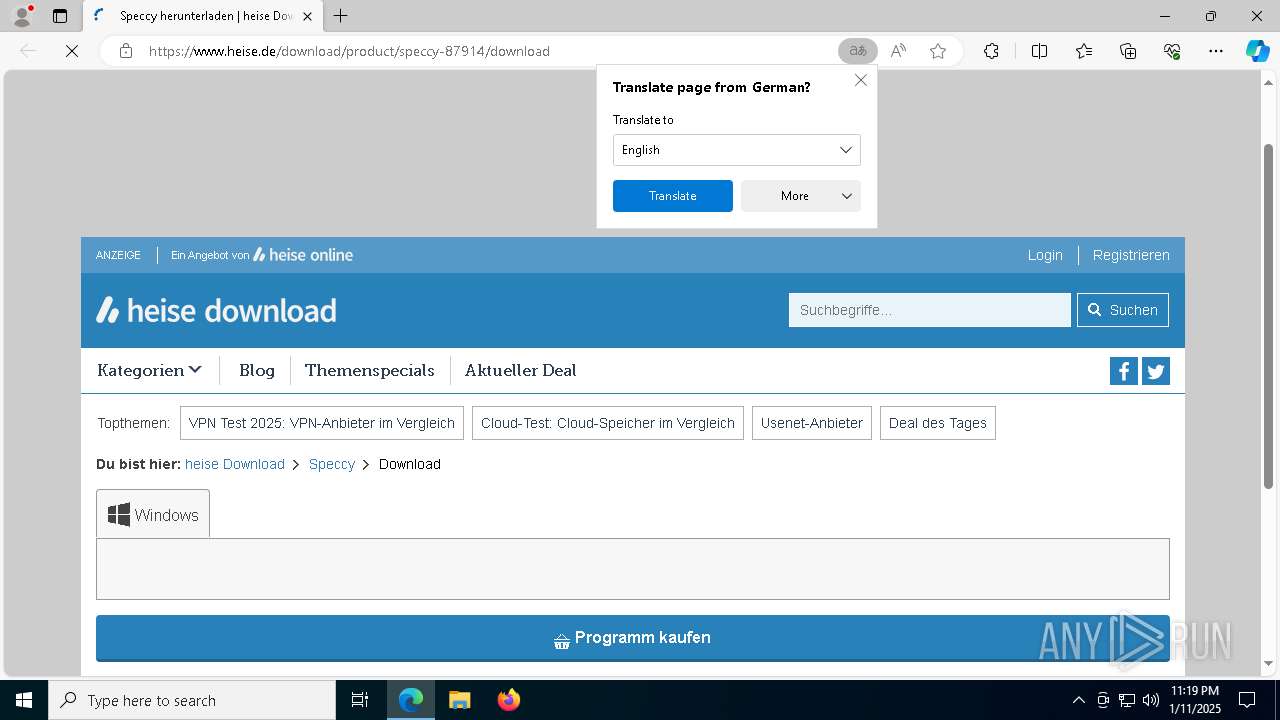This screenshot has width=1280, height=720.
Task: Open Aktueller Deal menu item
Action: pyautogui.click(x=521, y=370)
